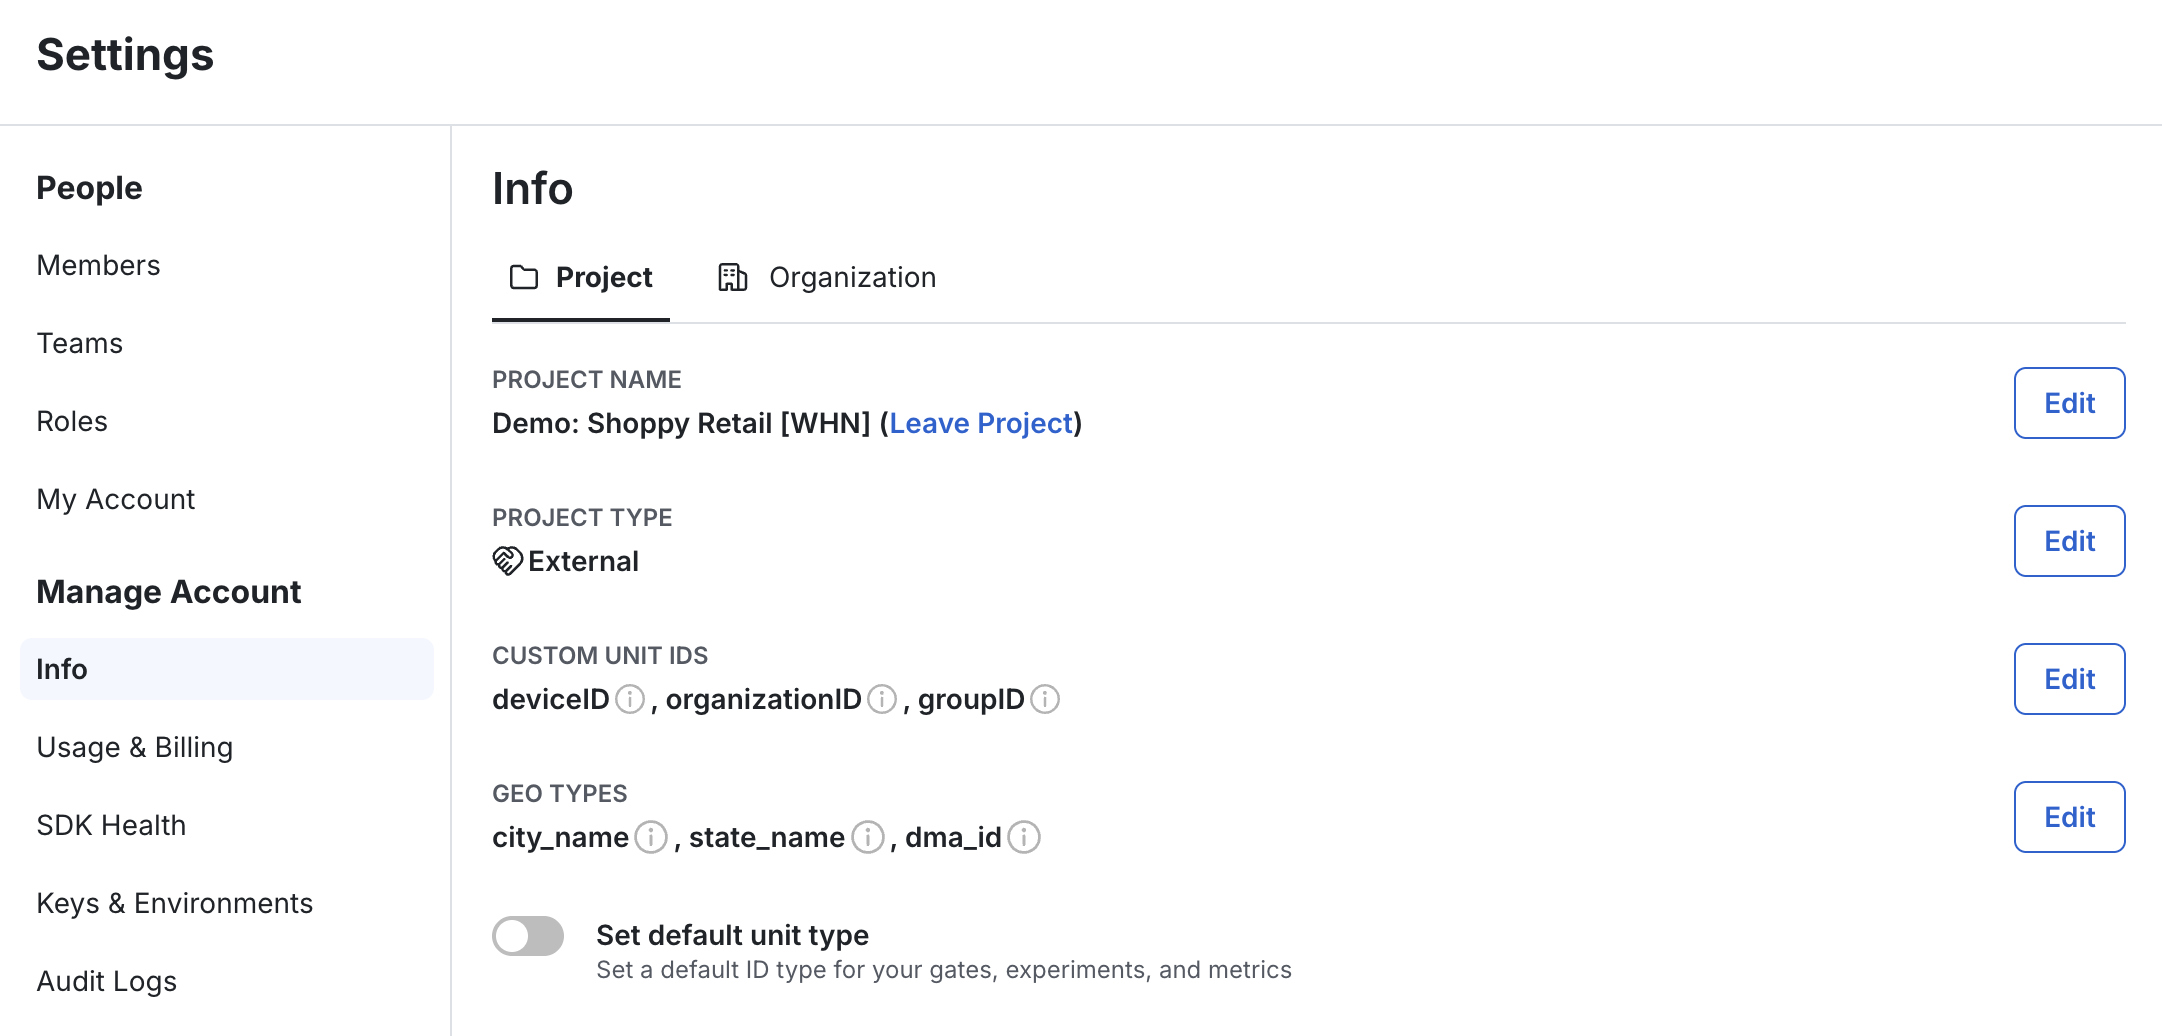2162x1036 pixels.
Task: Click the info icon next to groupID
Action: (x=1044, y=700)
